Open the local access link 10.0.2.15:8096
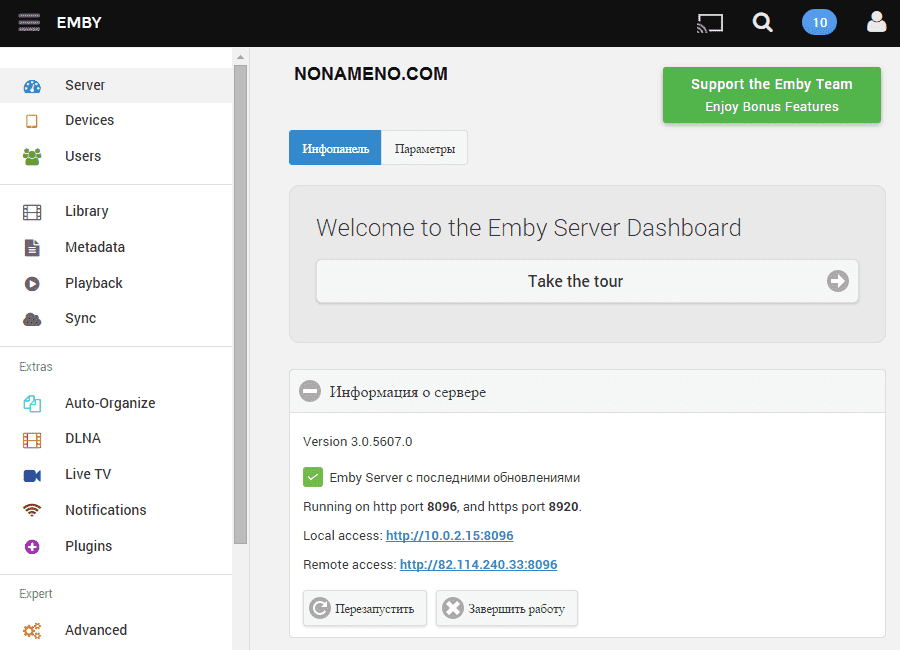Viewport: 900px width, 650px height. (449, 536)
